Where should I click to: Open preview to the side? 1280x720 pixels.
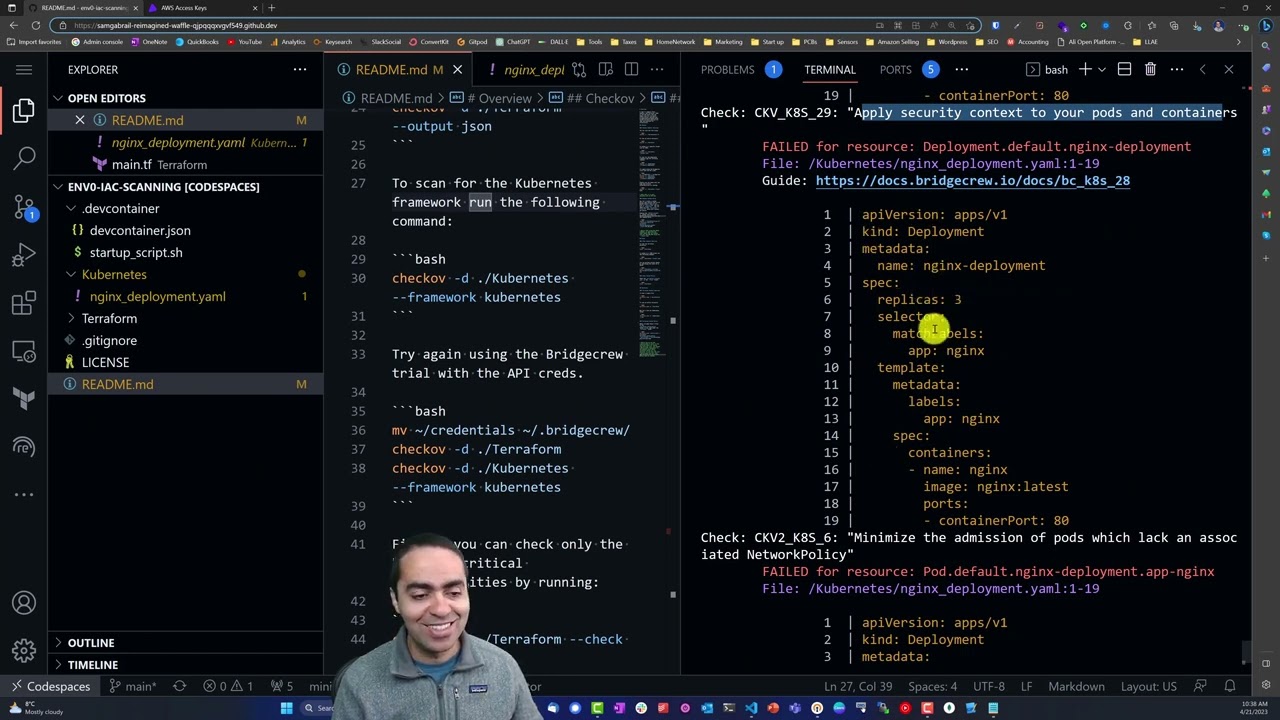[605, 69]
